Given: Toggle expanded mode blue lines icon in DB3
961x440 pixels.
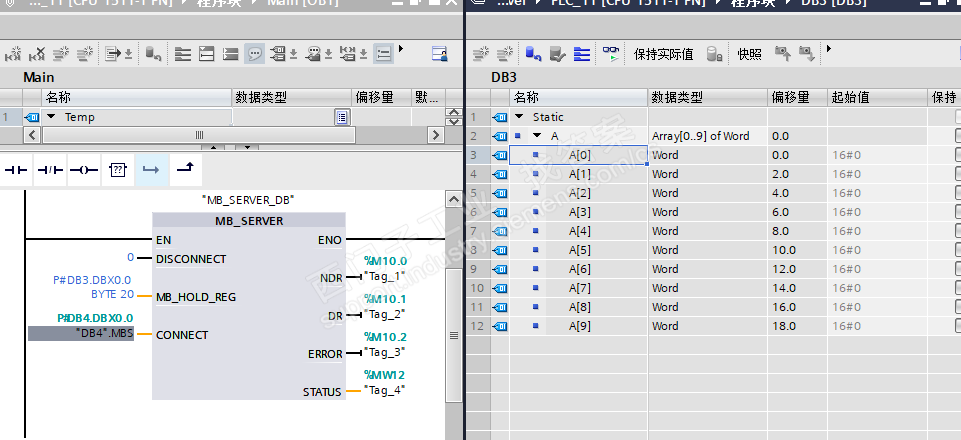Looking at the screenshot, I should coord(582,54).
